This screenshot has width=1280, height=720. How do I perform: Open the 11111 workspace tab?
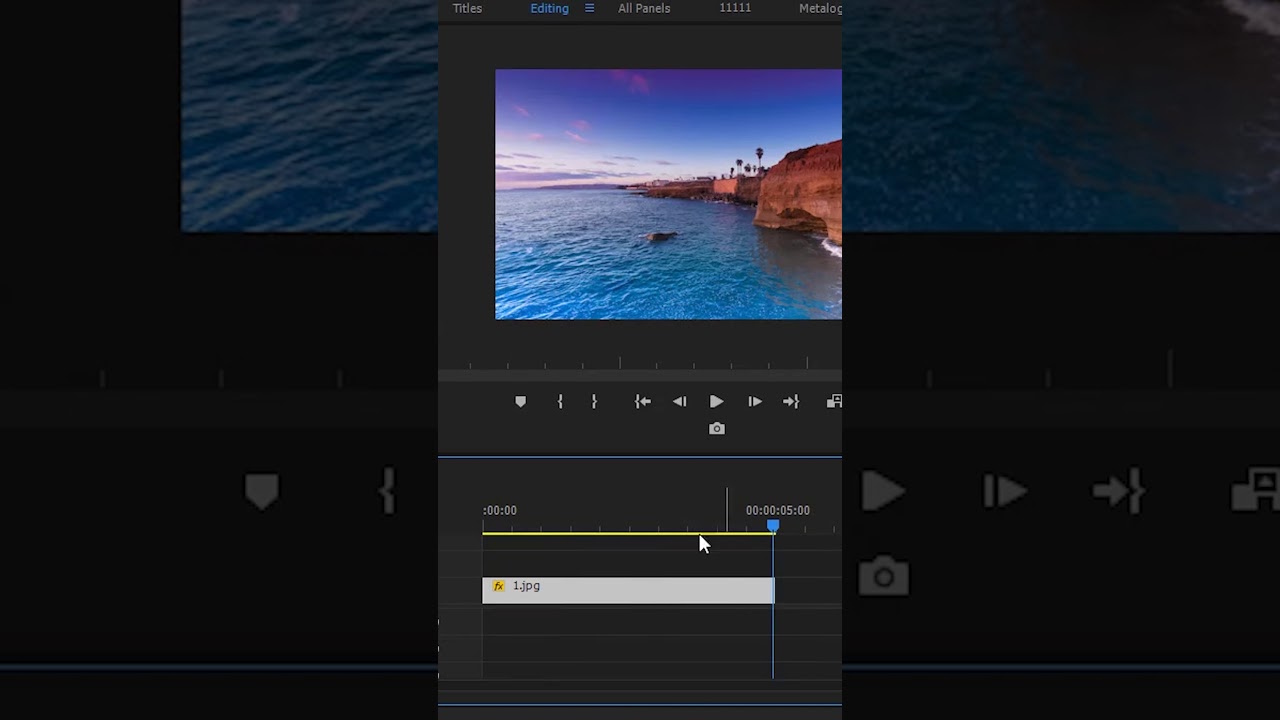click(x=735, y=8)
